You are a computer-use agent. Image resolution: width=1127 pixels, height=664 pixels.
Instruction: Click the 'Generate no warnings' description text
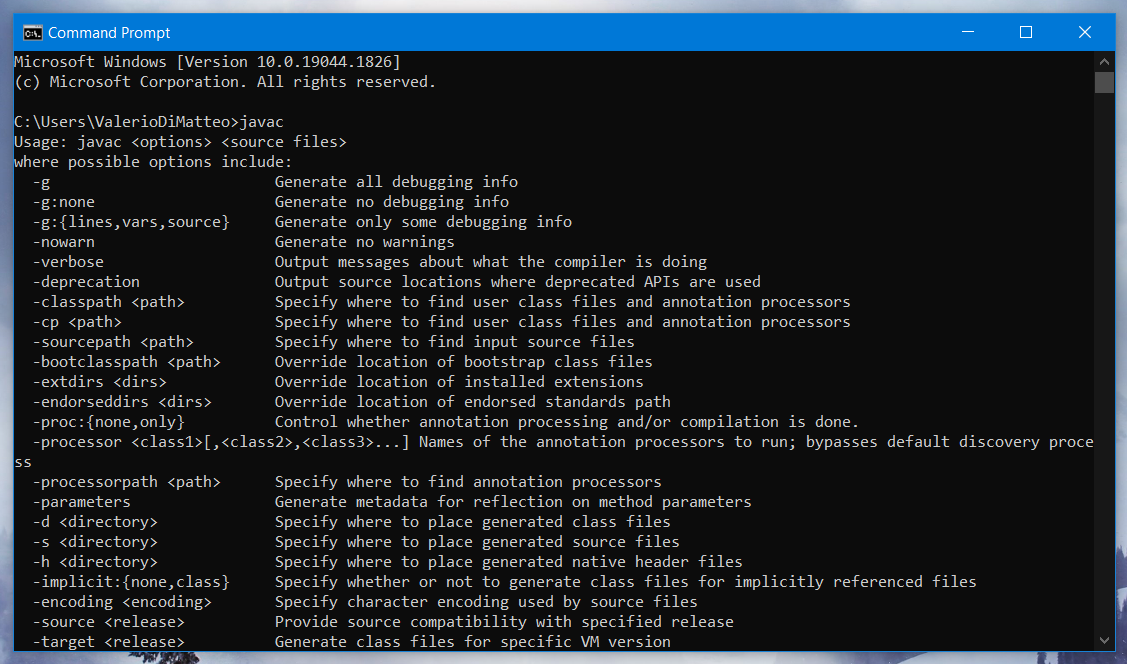coord(364,242)
